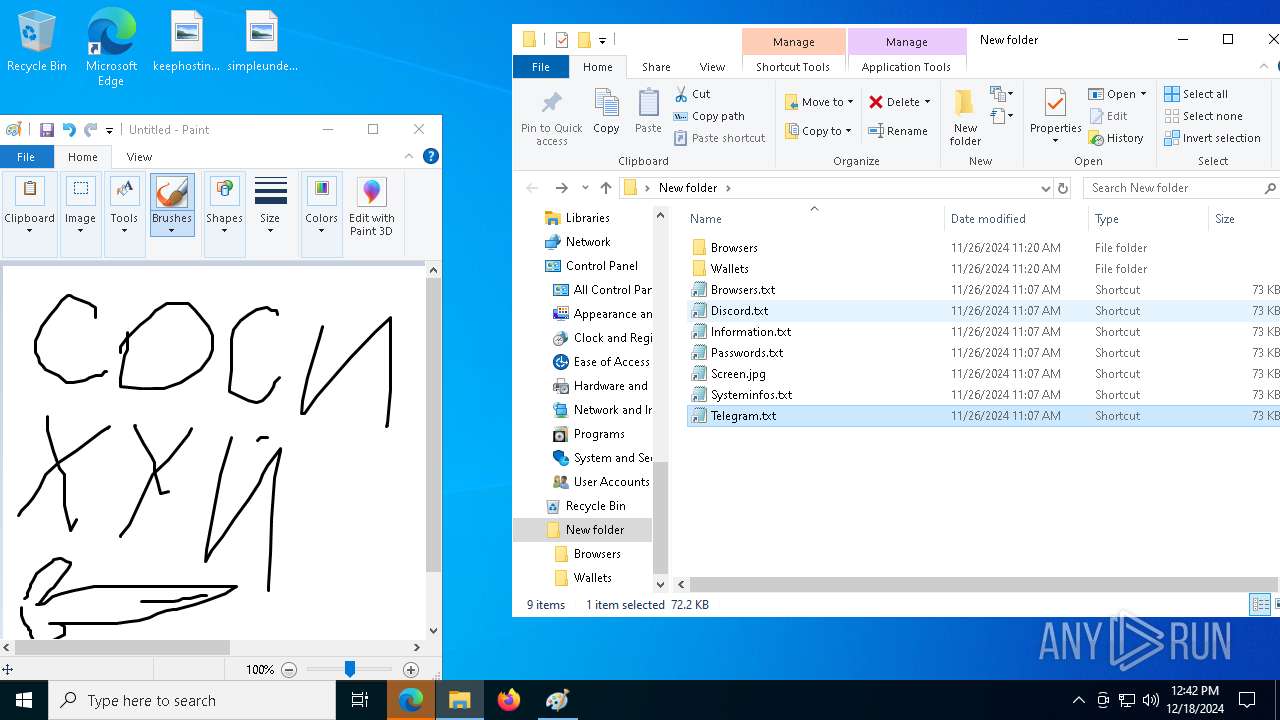
Task: Click the Firefox icon on taskbar
Action: (x=509, y=700)
